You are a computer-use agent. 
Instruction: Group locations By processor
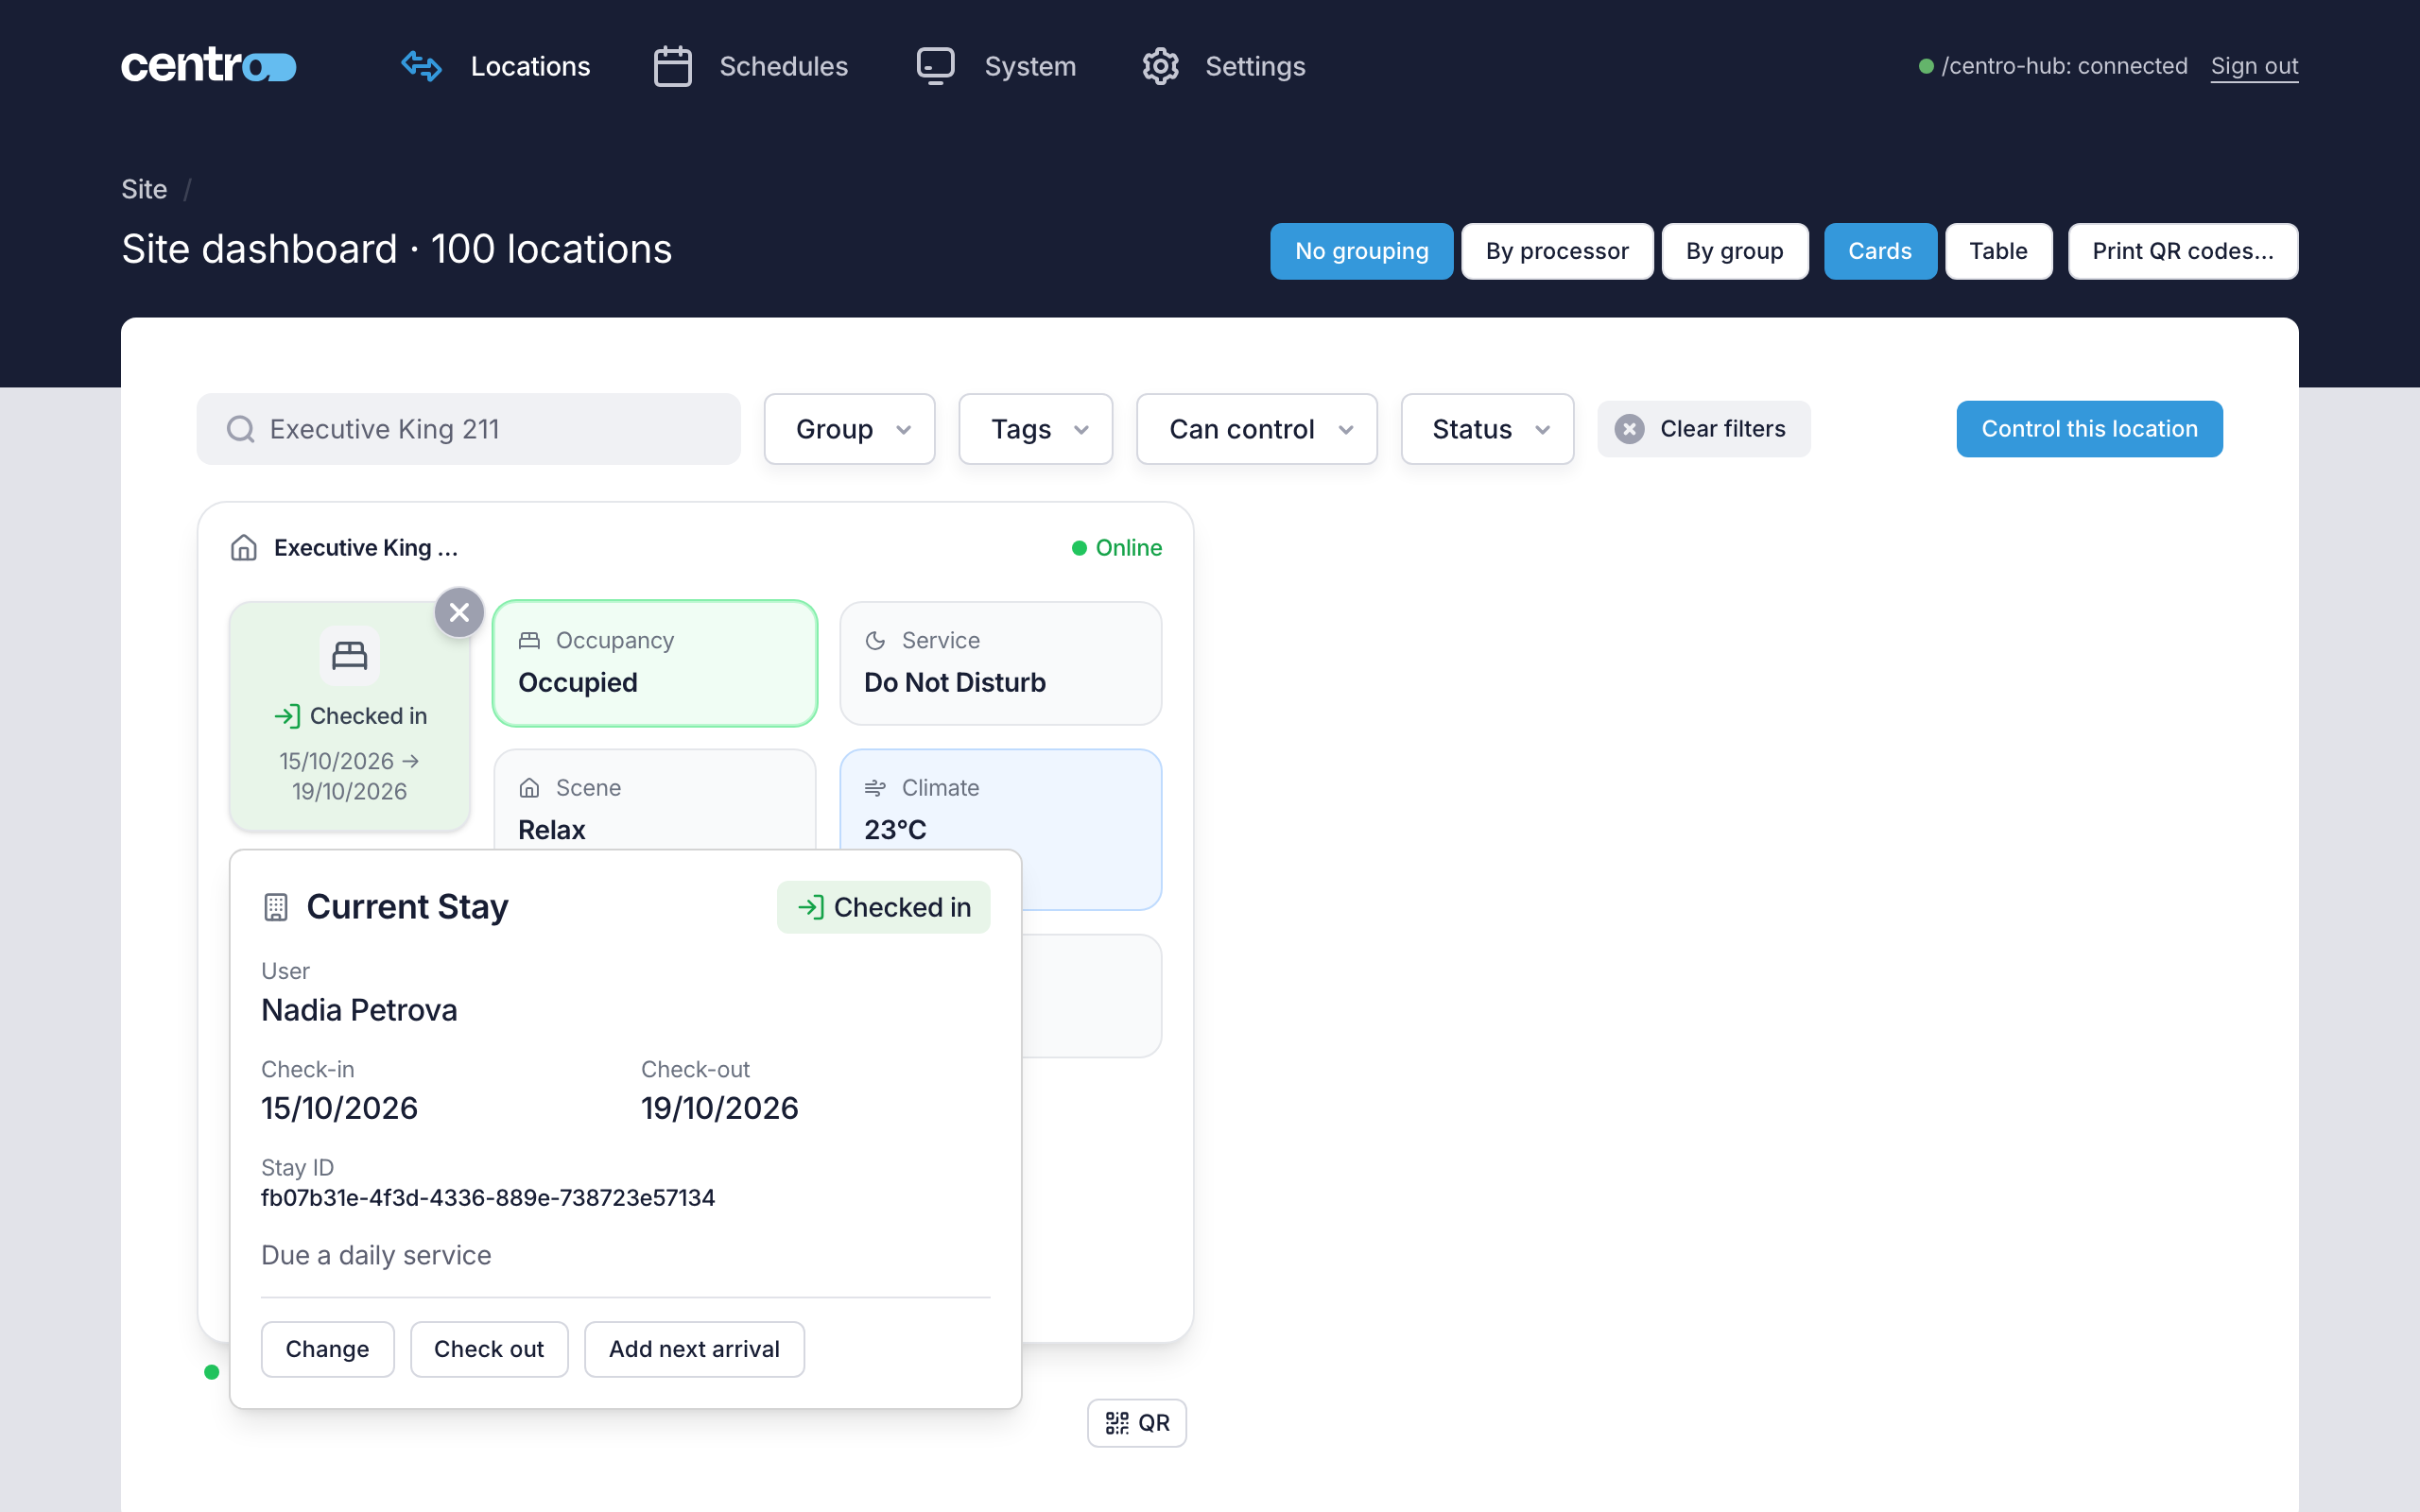click(x=1556, y=251)
